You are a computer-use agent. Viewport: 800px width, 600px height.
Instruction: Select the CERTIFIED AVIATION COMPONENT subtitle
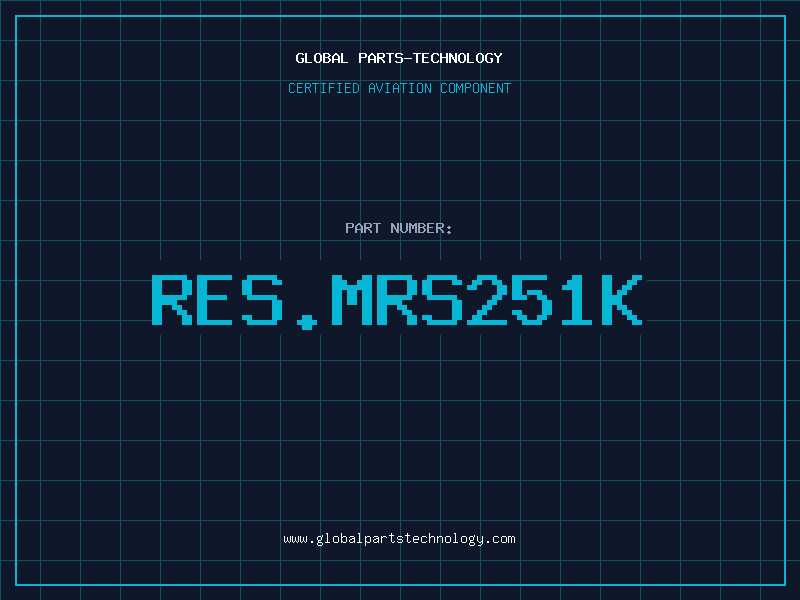point(399,88)
